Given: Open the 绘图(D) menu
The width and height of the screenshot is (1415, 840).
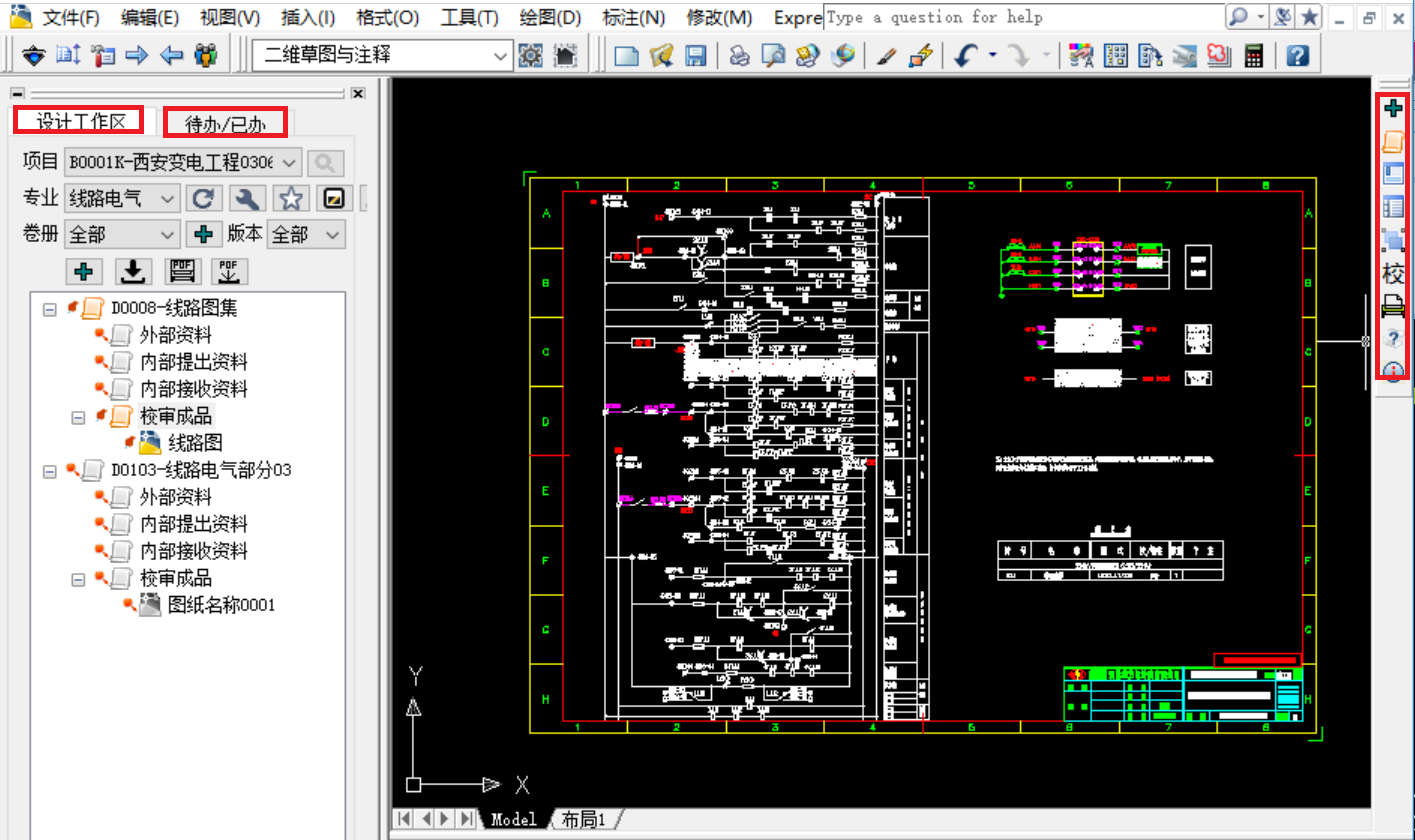Looking at the screenshot, I should 550,17.
